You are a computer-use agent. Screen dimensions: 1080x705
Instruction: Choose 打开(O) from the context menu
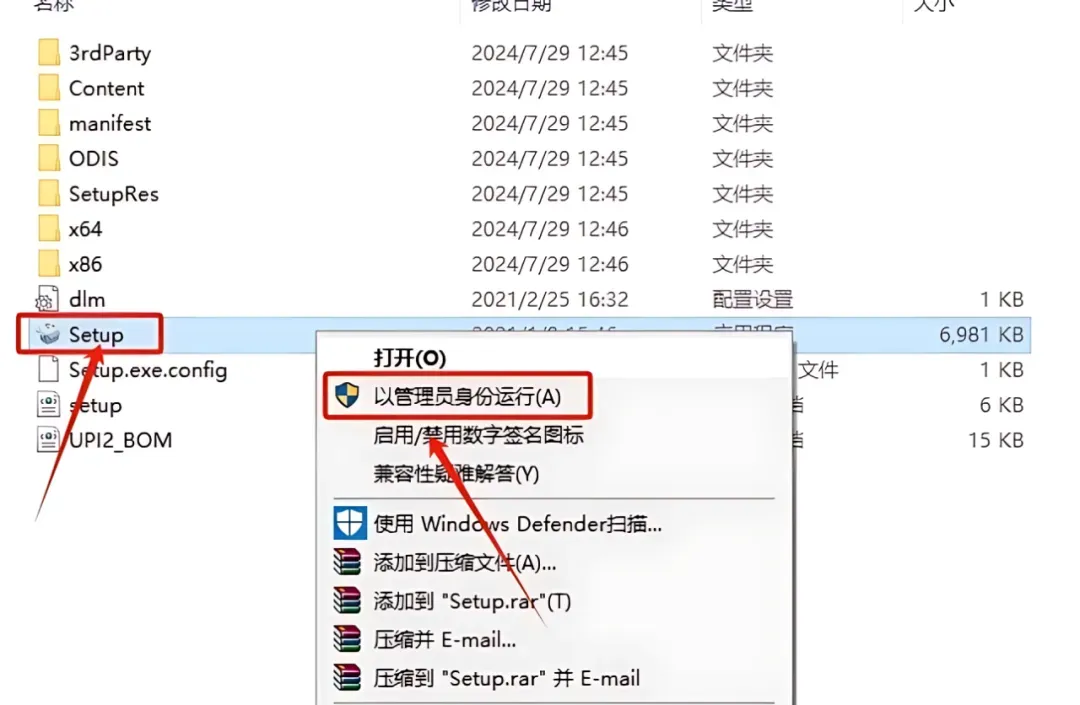pyautogui.click(x=410, y=358)
